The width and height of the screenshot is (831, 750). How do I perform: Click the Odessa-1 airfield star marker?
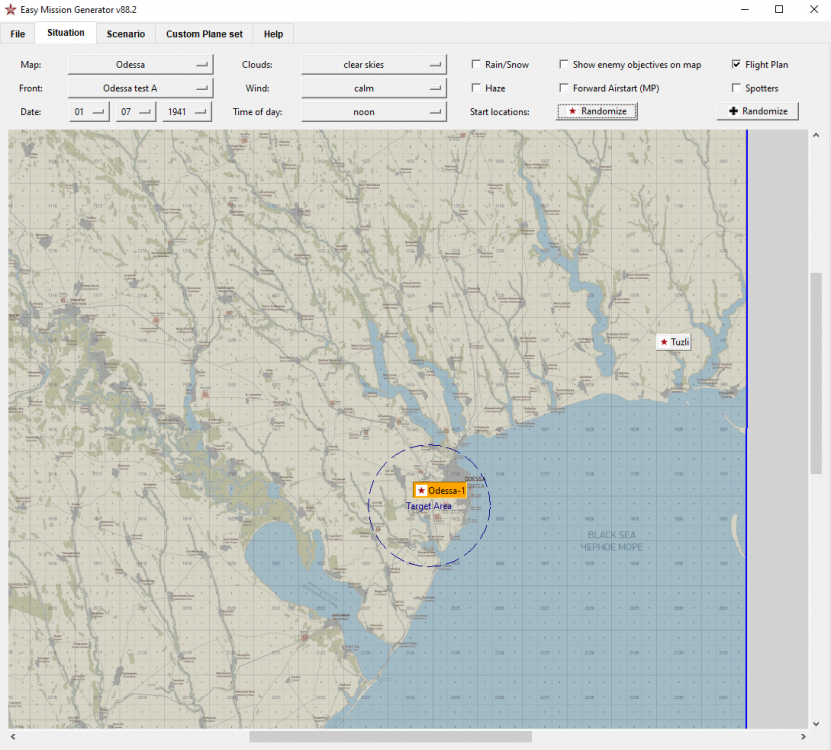[421, 491]
